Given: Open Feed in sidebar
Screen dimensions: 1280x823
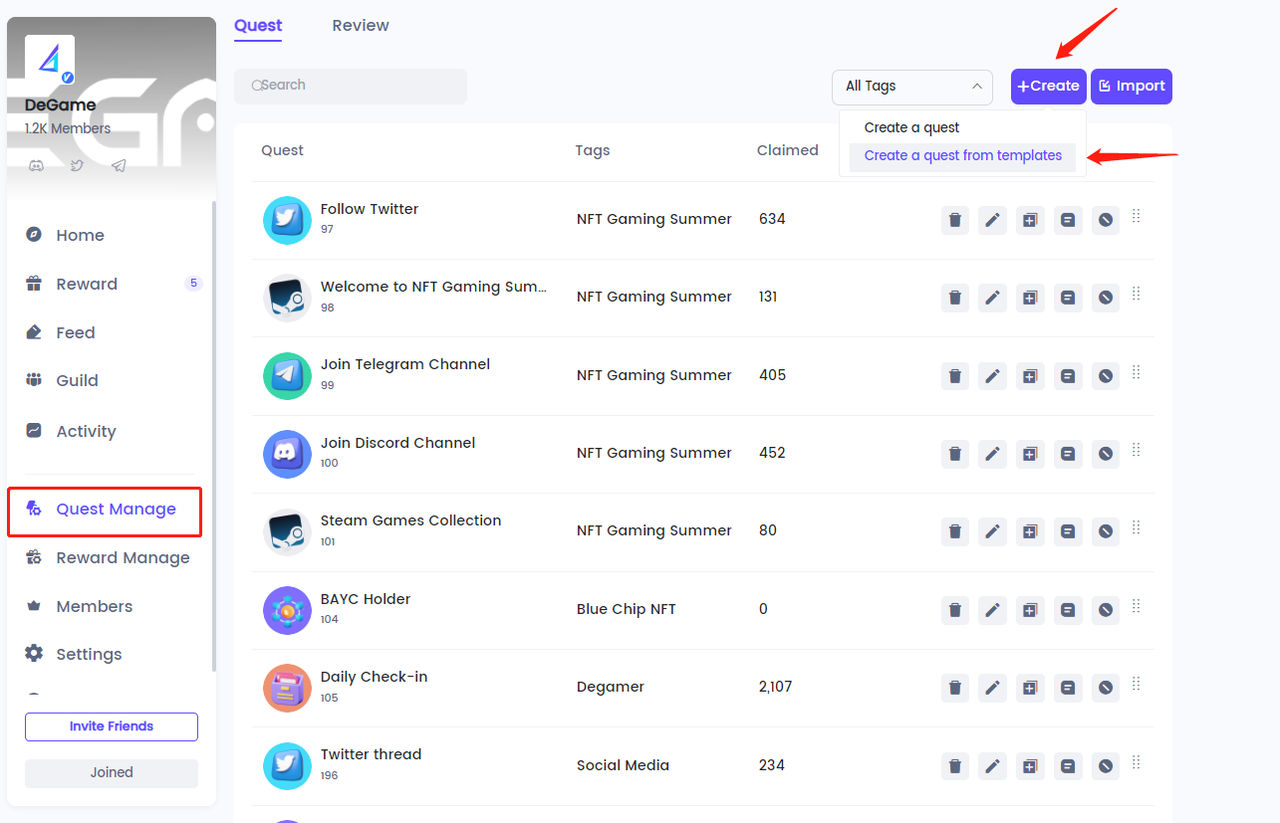Looking at the screenshot, I should [x=75, y=333].
